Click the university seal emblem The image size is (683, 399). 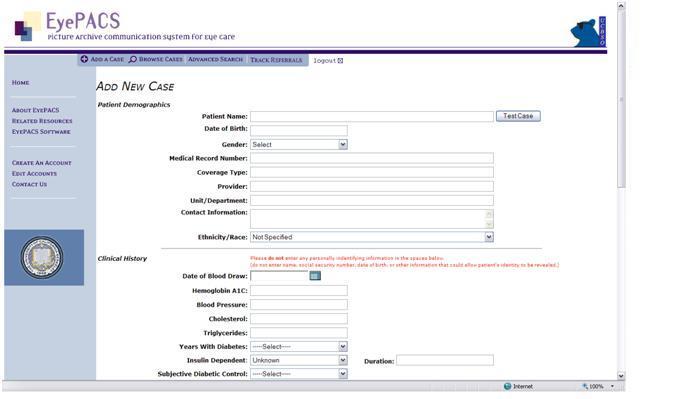tap(42, 258)
